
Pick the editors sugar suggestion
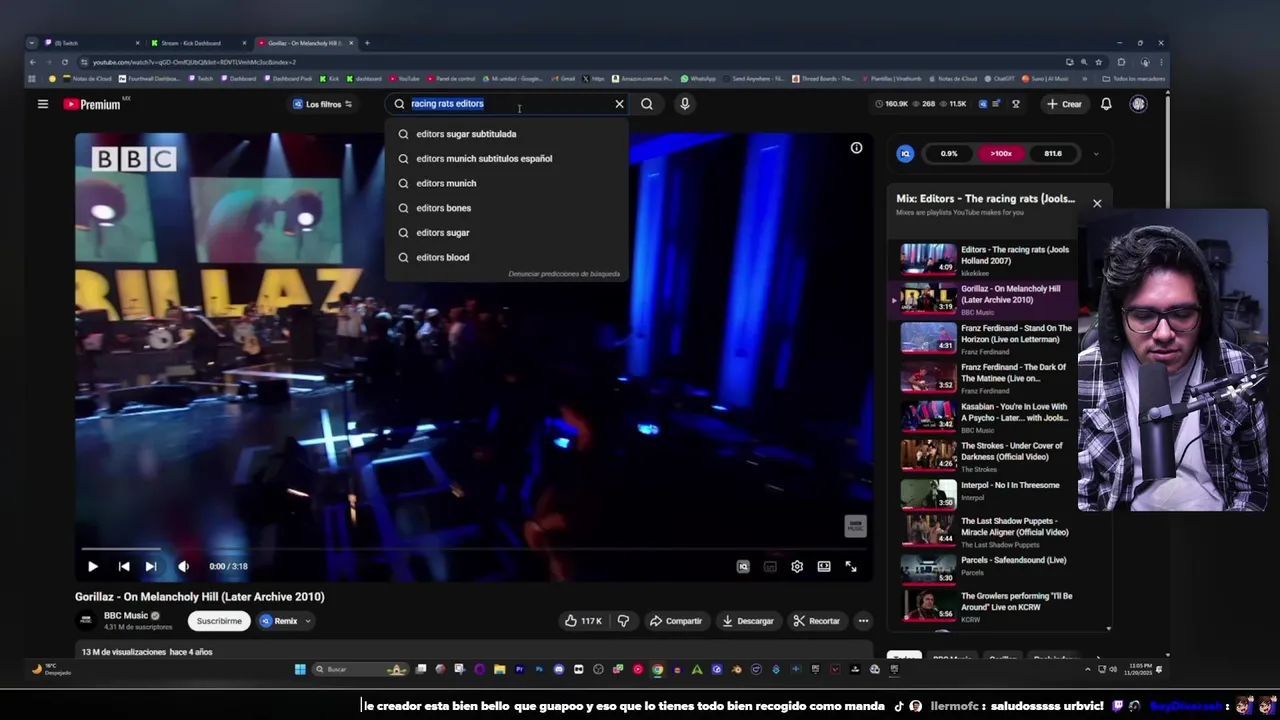tap(506, 232)
